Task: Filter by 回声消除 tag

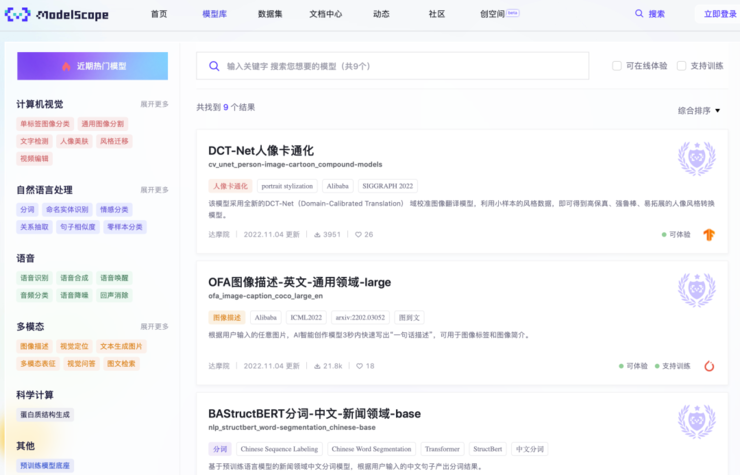Action: coord(114,296)
